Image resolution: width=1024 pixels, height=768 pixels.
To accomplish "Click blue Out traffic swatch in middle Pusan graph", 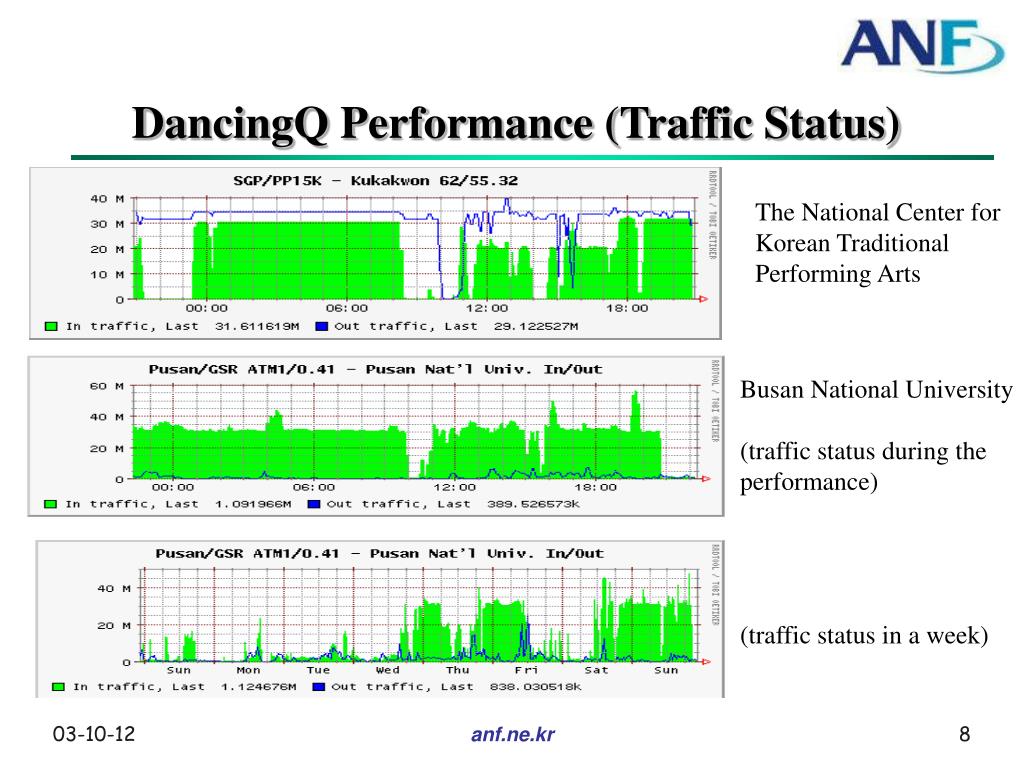I will (313, 504).
